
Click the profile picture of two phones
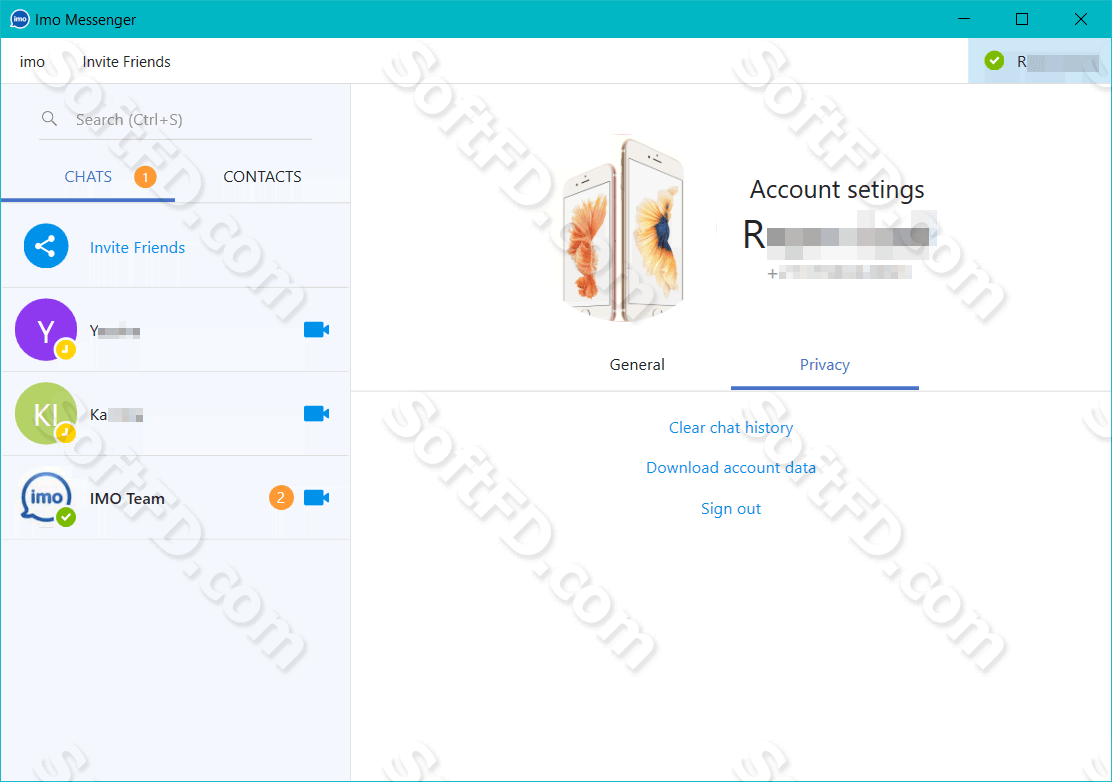(x=623, y=229)
